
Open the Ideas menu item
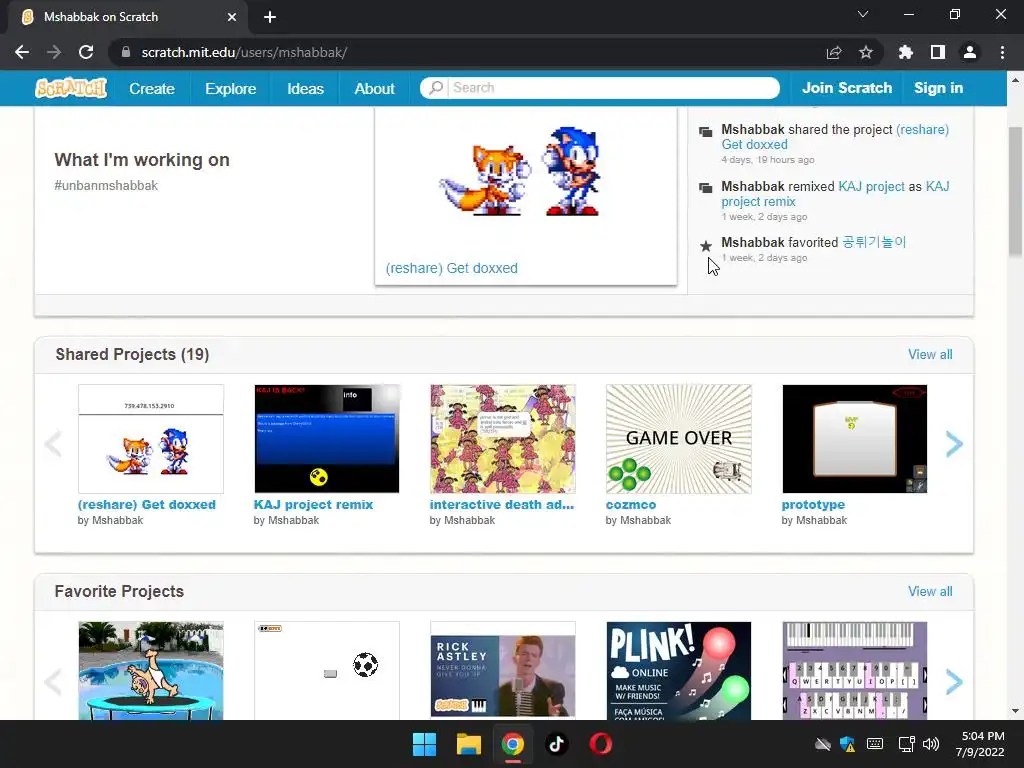pos(305,88)
